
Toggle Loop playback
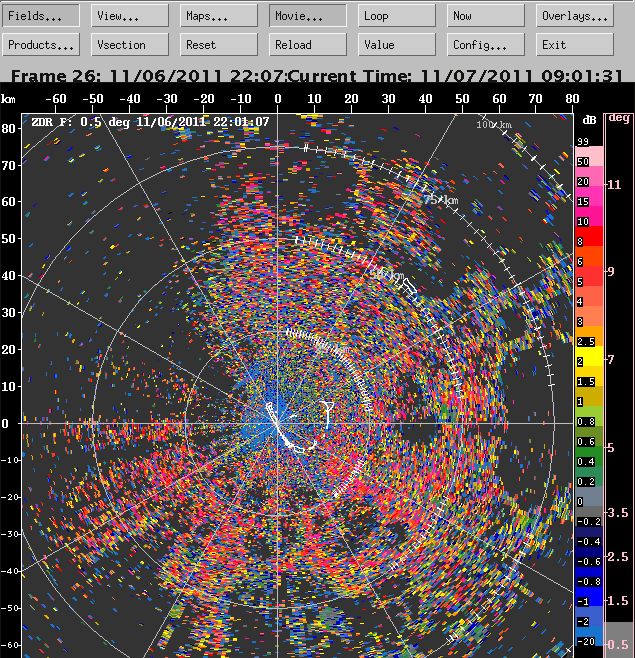pos(397,16)
